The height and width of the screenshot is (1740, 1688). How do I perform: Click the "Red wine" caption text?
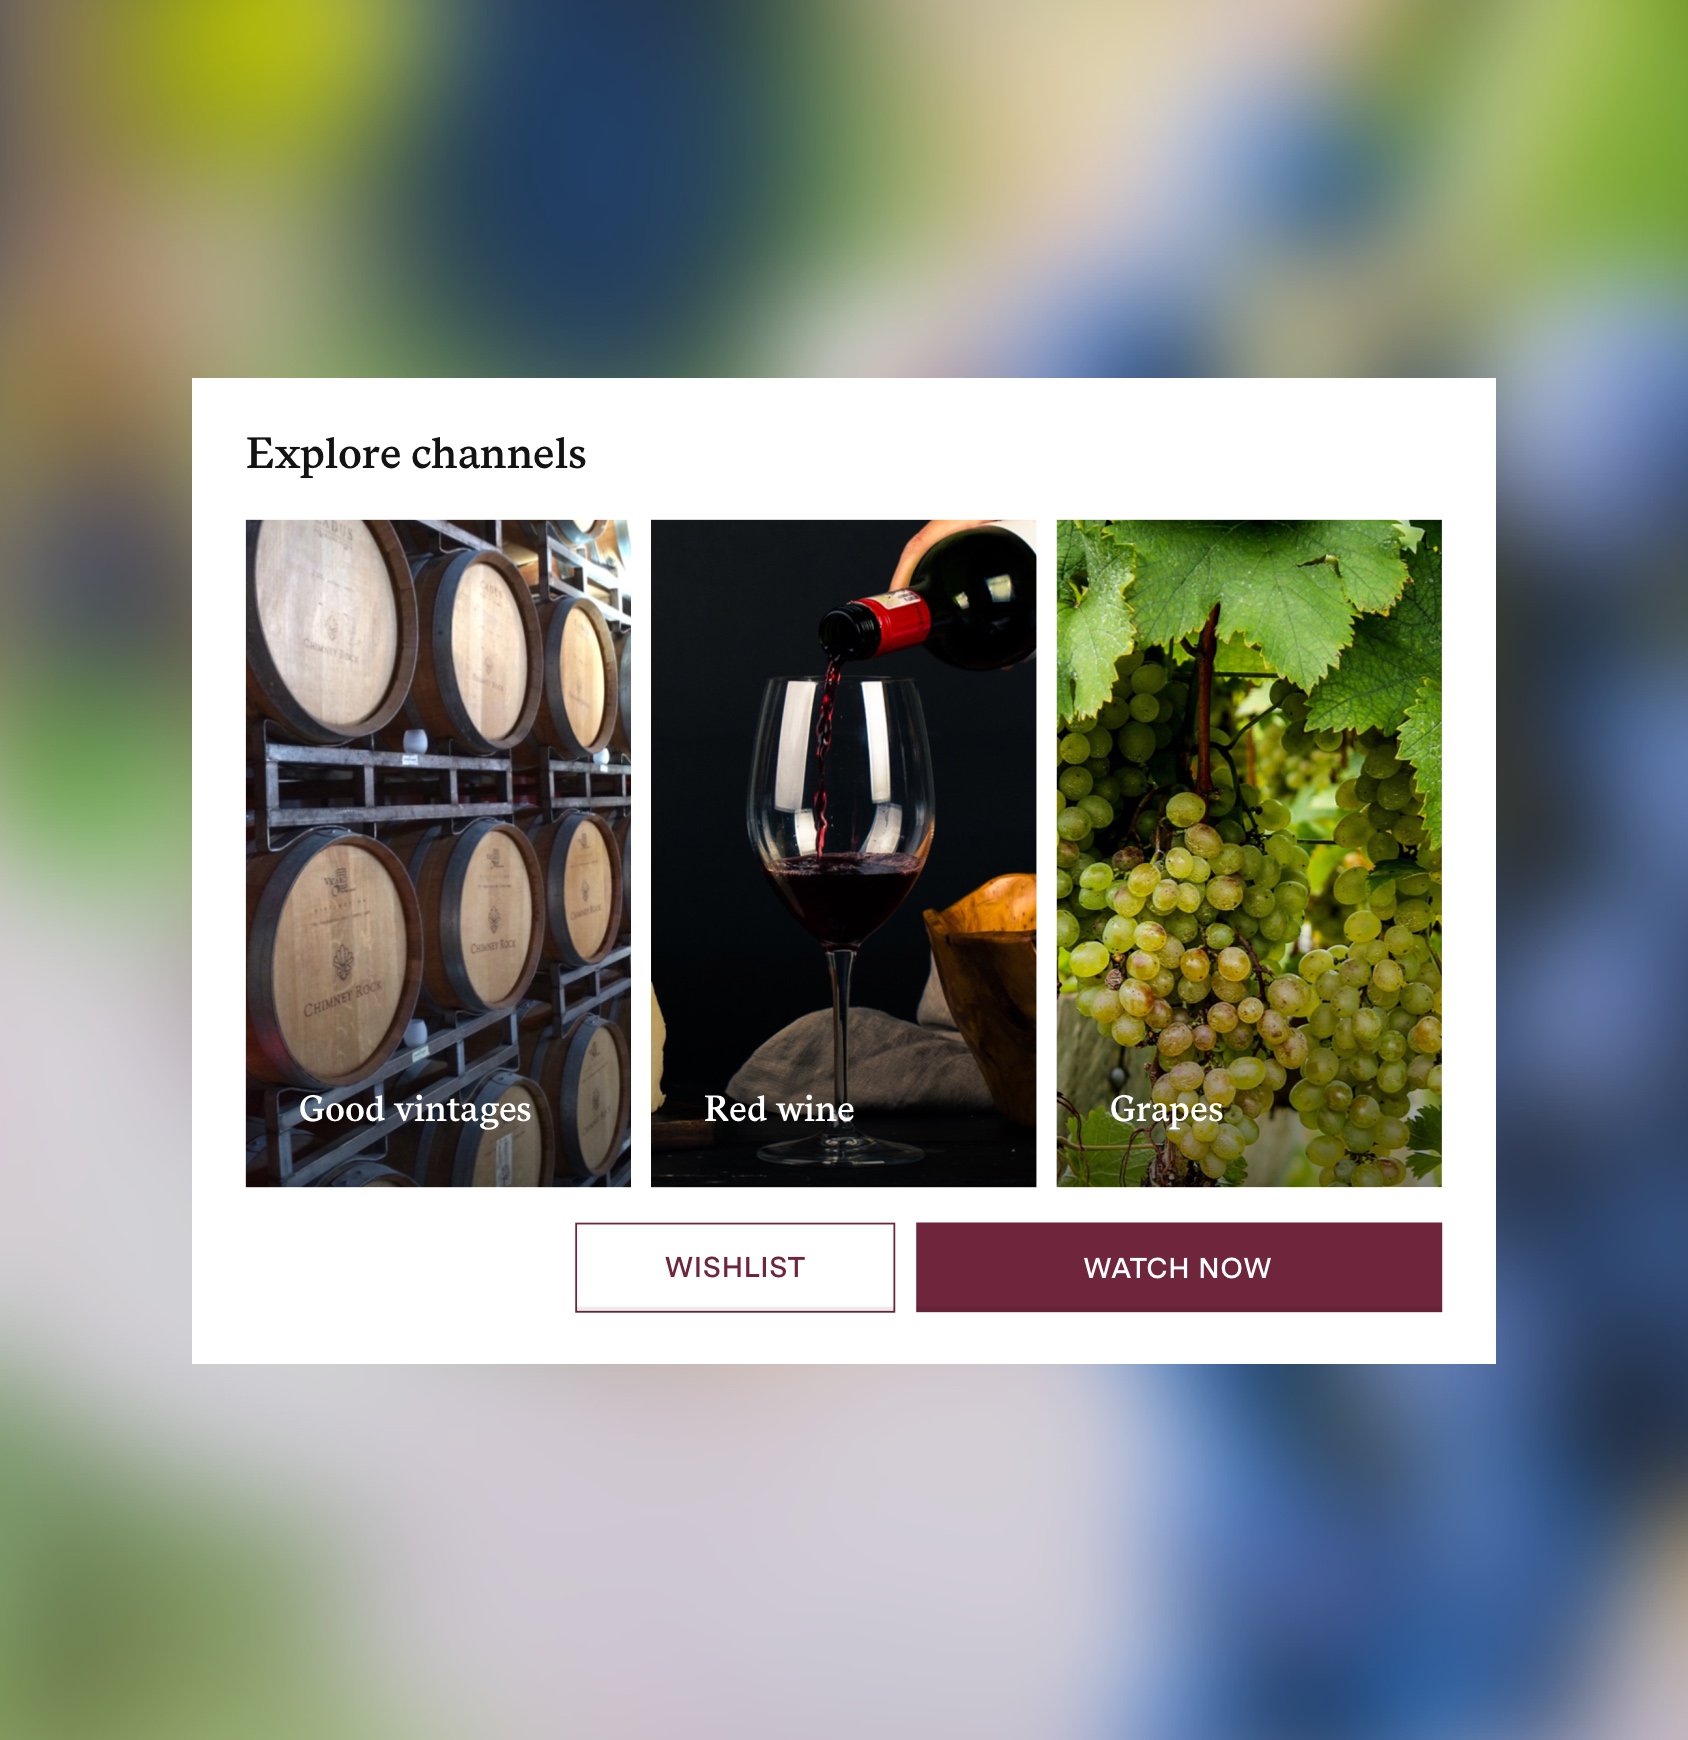779,1109
